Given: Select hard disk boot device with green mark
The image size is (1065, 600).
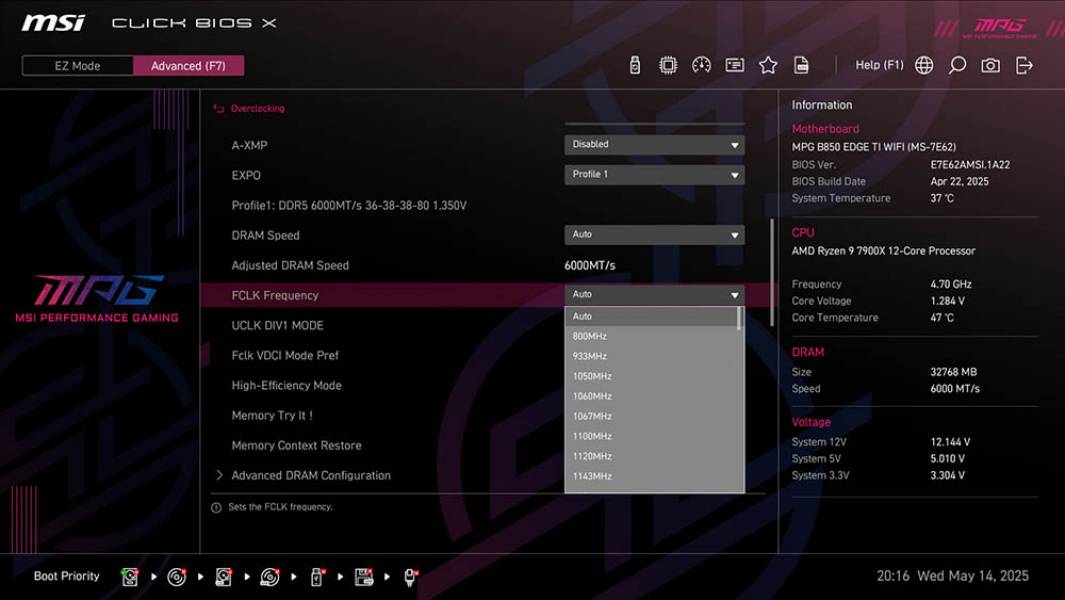Looking at the screenshot, I should click(129, 577).
